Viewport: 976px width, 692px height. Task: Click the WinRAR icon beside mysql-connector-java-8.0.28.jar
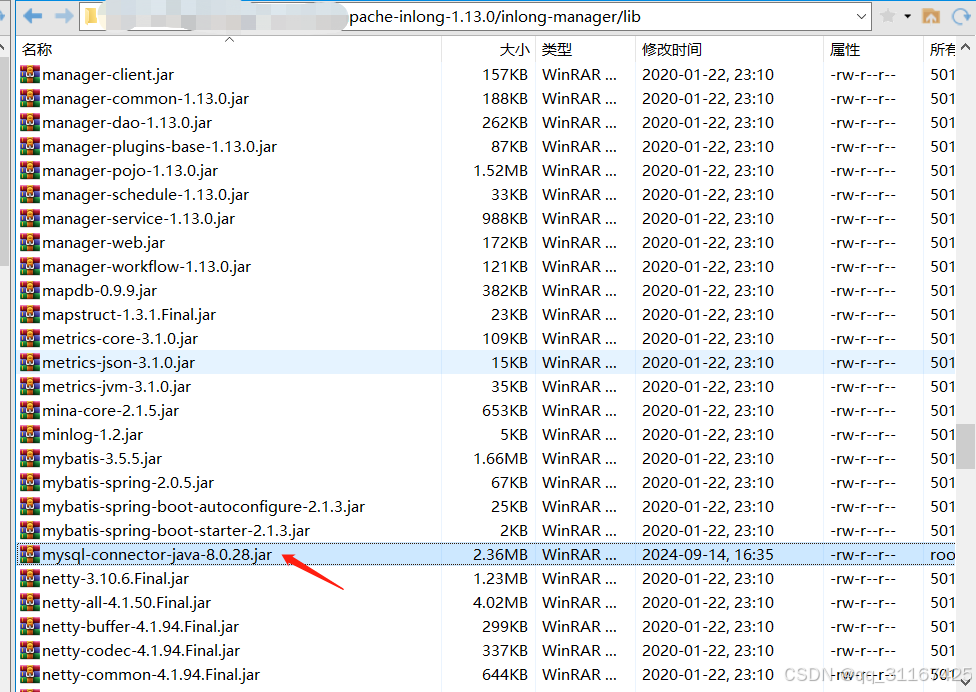[x=29, y=554]
